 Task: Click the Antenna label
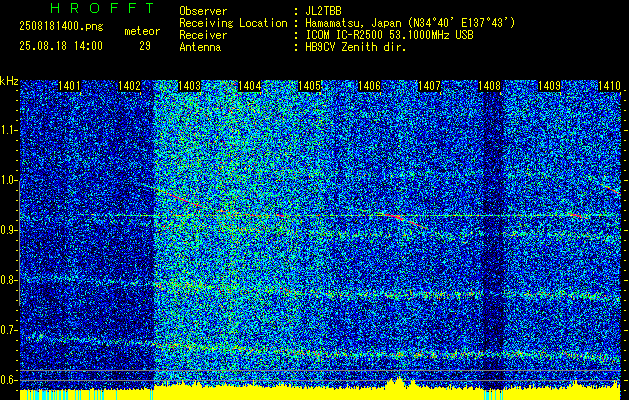point(200,47)
